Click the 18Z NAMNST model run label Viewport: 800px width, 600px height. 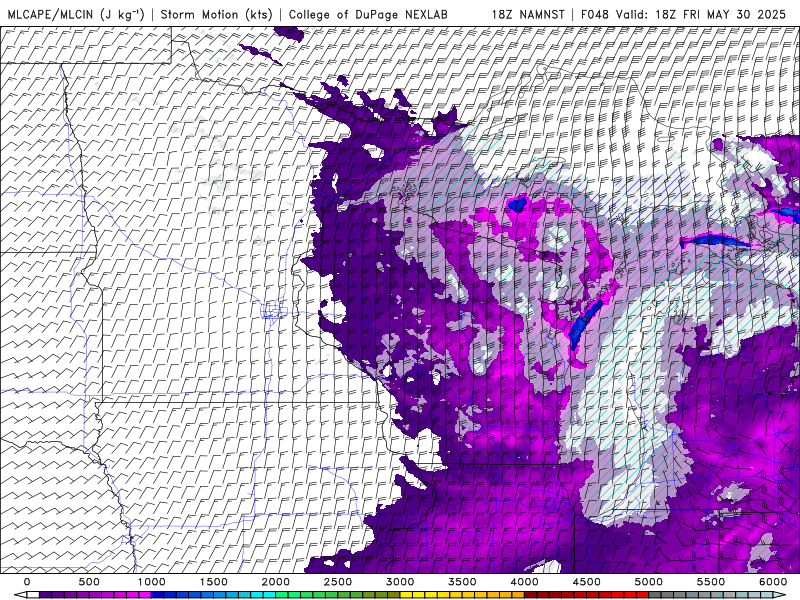tap(528, 14)
